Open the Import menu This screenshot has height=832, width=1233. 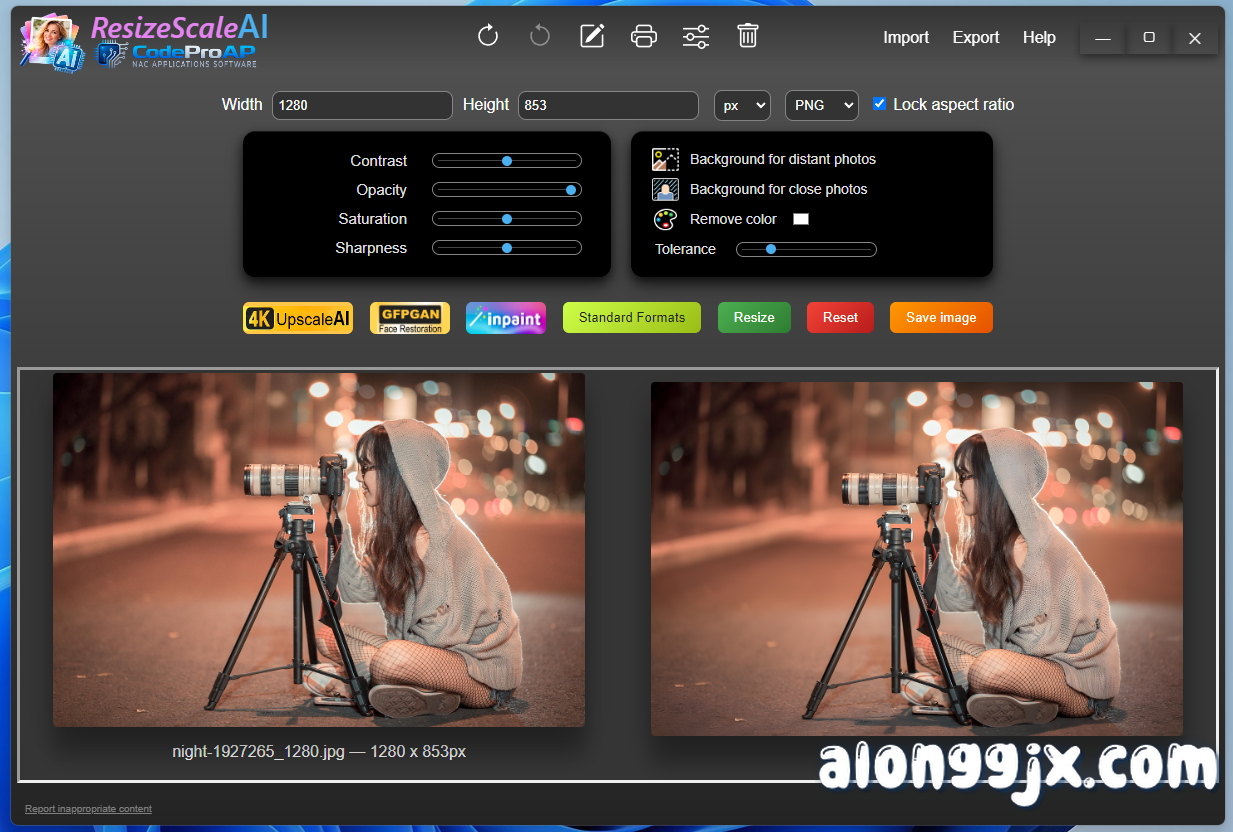click(906, 38)
